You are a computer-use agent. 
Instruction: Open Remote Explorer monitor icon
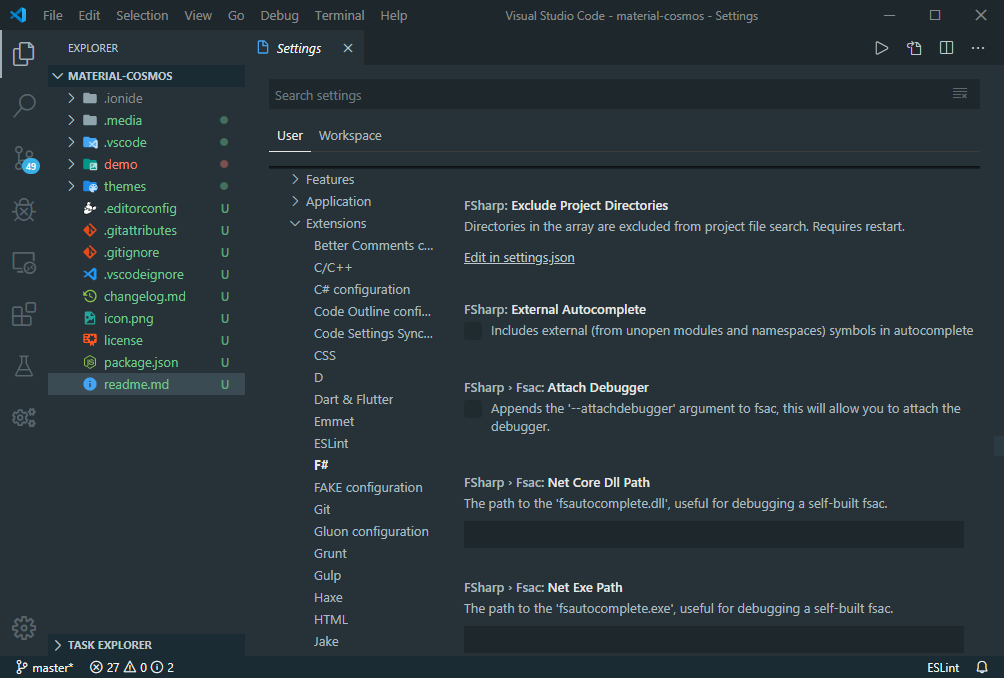24,262
